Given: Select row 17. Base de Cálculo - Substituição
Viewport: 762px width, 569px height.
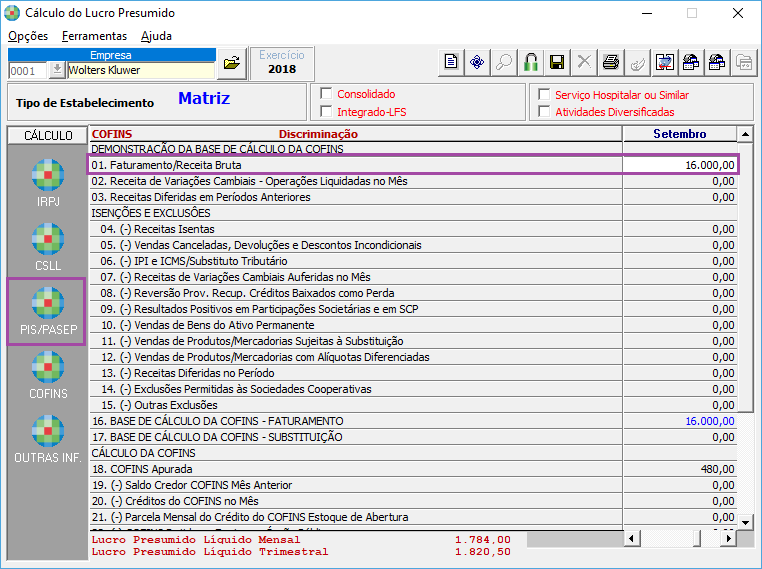Looking at the screenshot, I should (356, 437).
